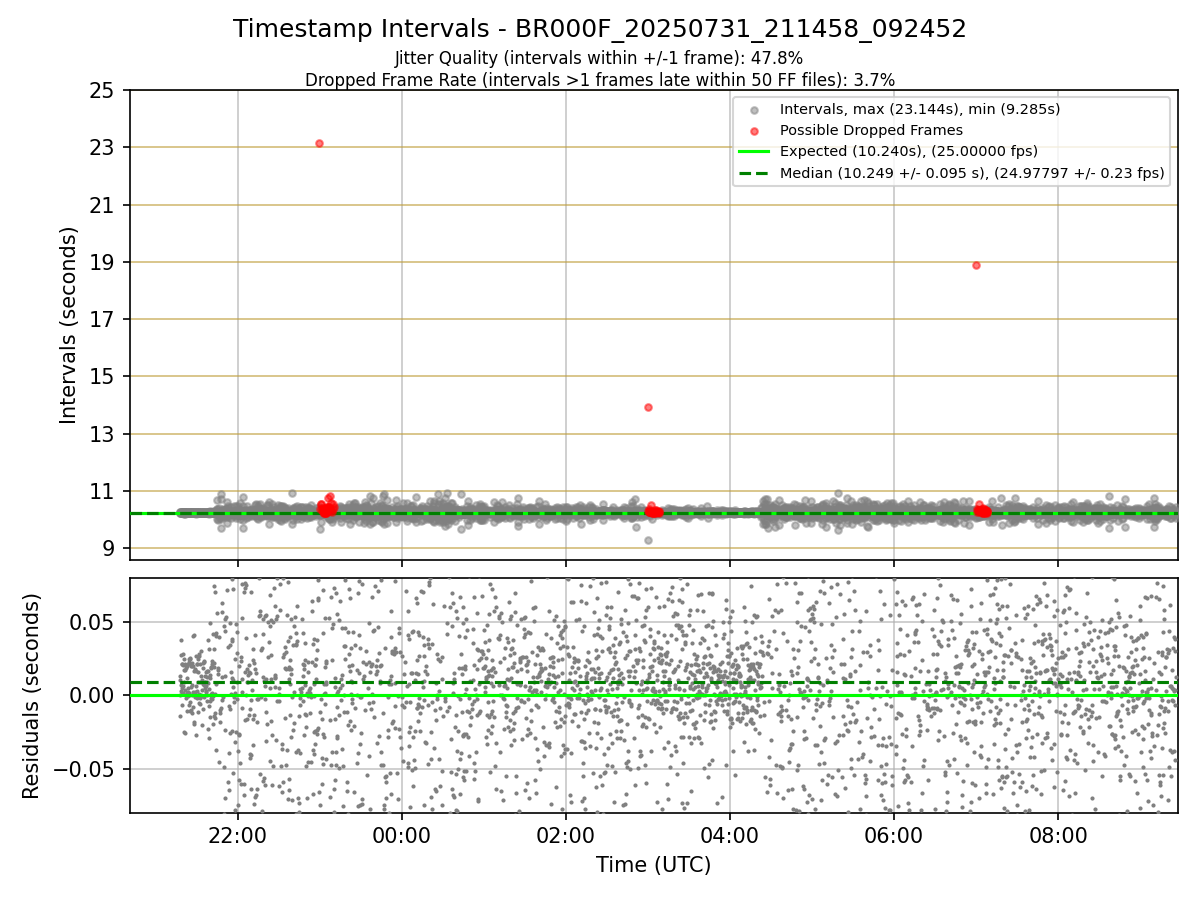Screen dimensions: 1200x900
Task: Click the 23 y-axis tick label
Action: (x=103, y=148)
